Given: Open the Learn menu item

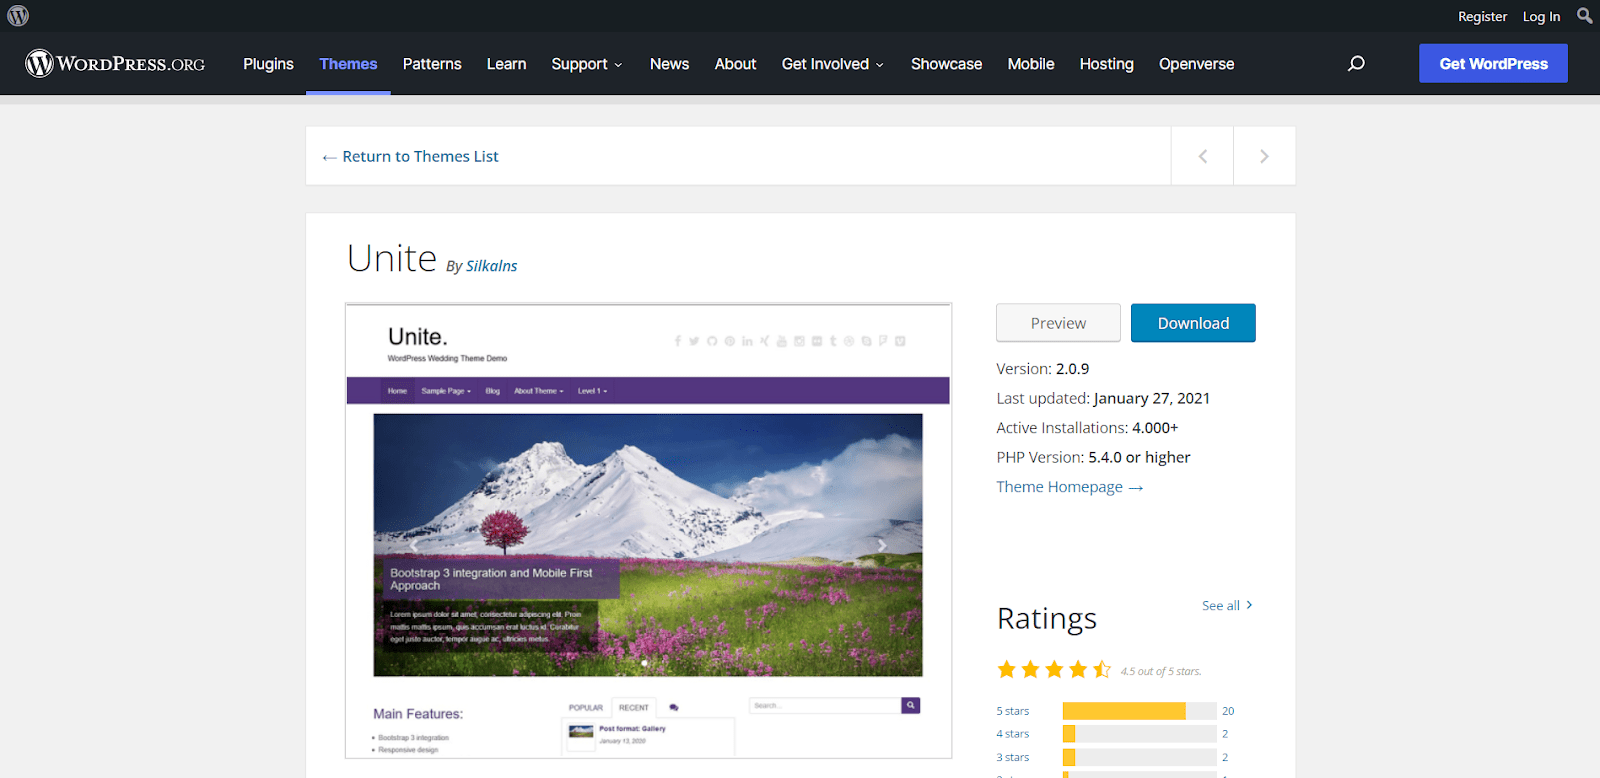Looking at the screenshot, I should (x=506, y=63).
